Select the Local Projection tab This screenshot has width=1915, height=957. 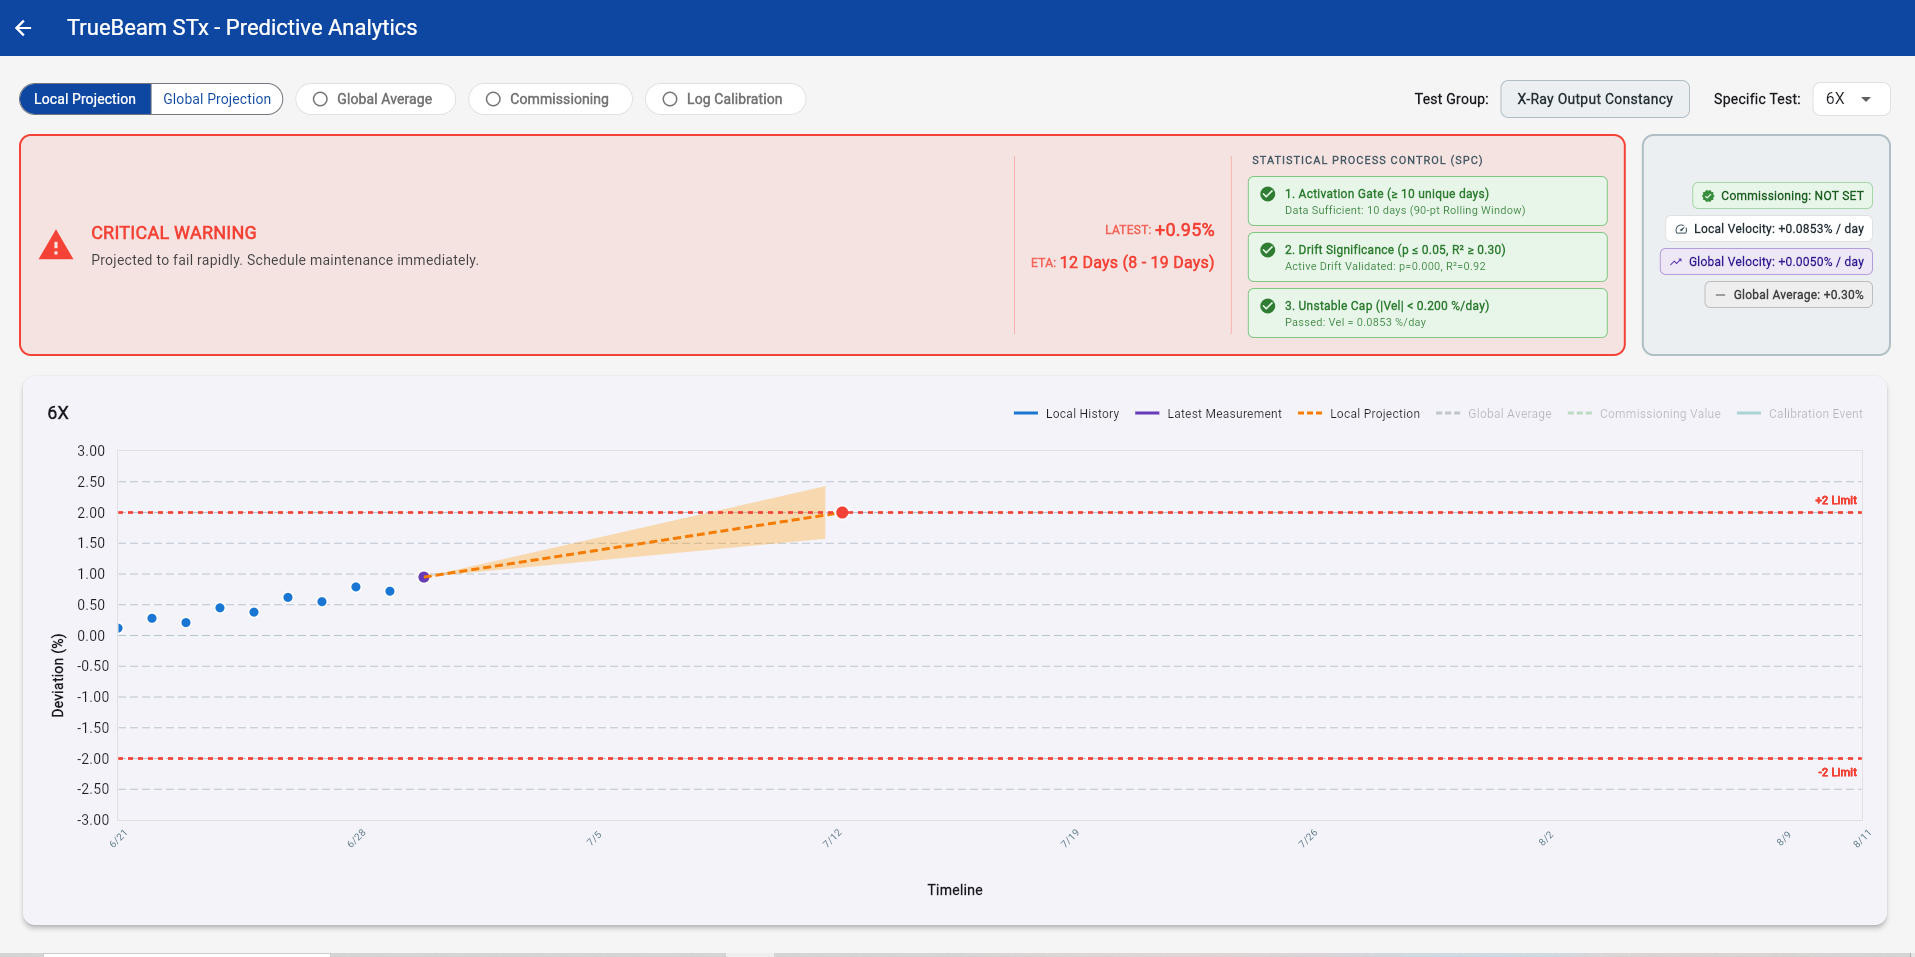[85, 99]
